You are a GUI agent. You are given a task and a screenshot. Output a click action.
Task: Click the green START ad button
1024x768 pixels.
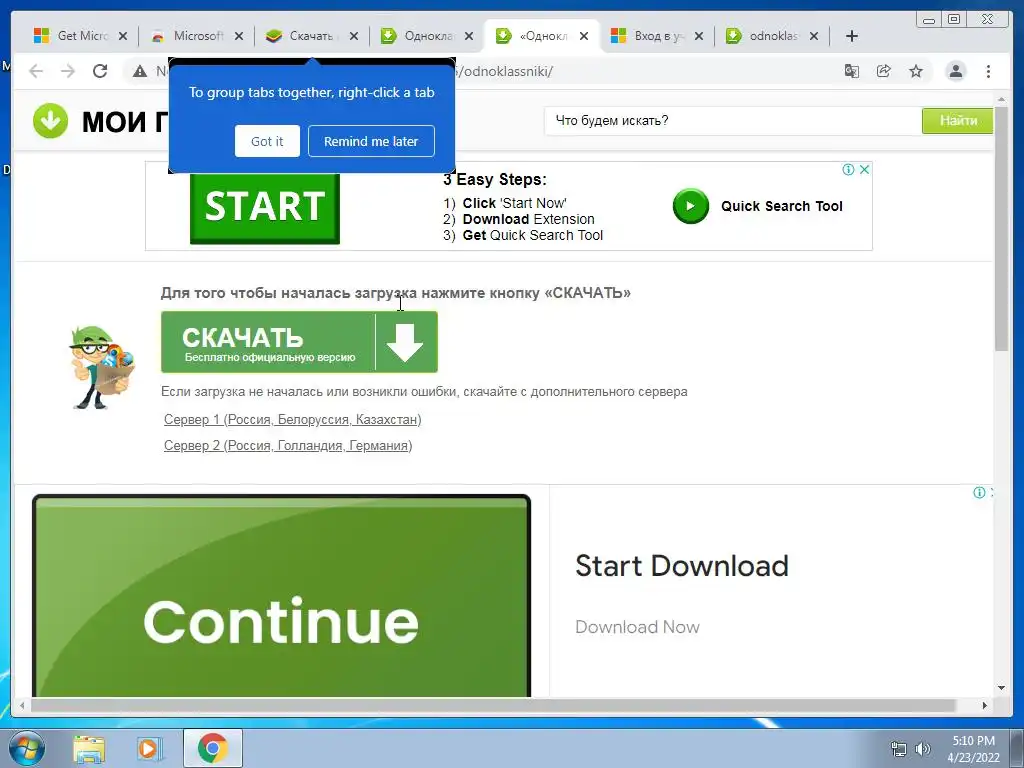(264, 208)
